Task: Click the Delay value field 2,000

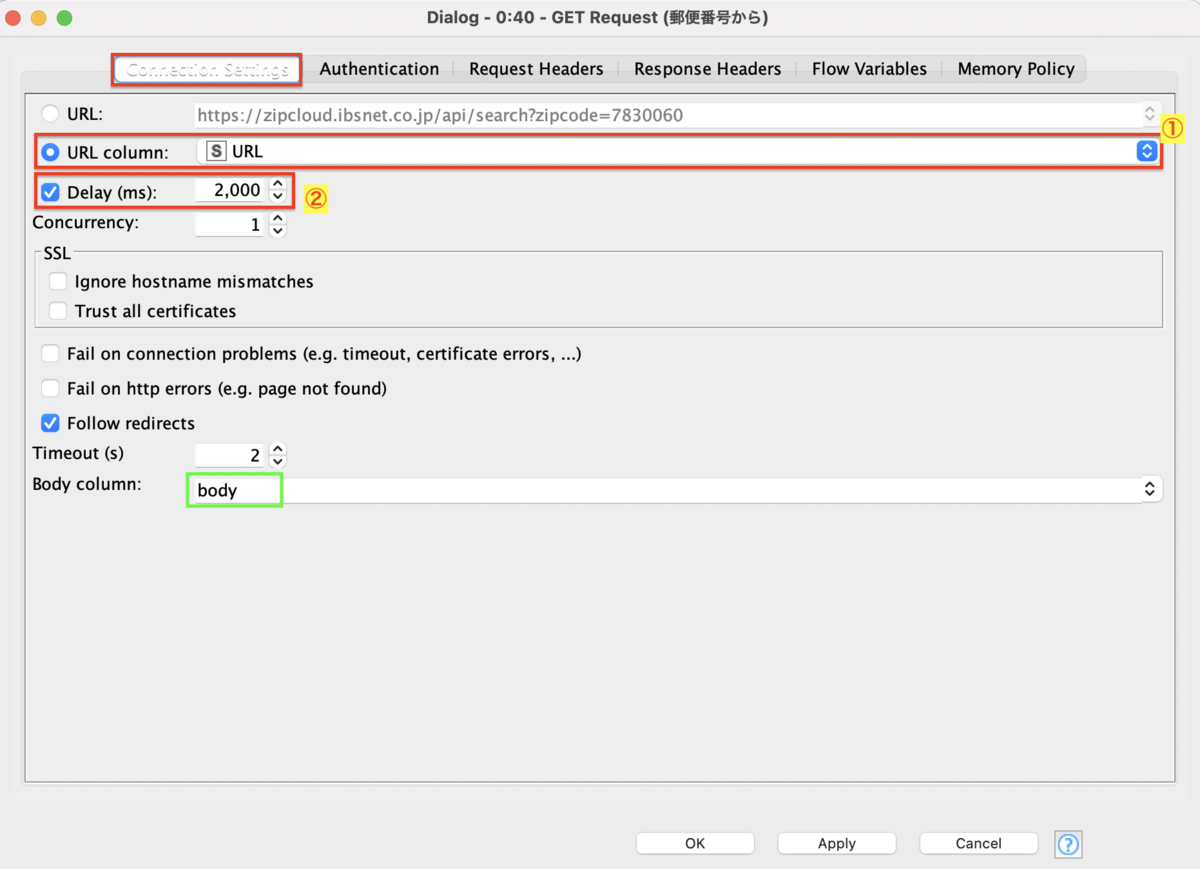Action: pos(232,190)
